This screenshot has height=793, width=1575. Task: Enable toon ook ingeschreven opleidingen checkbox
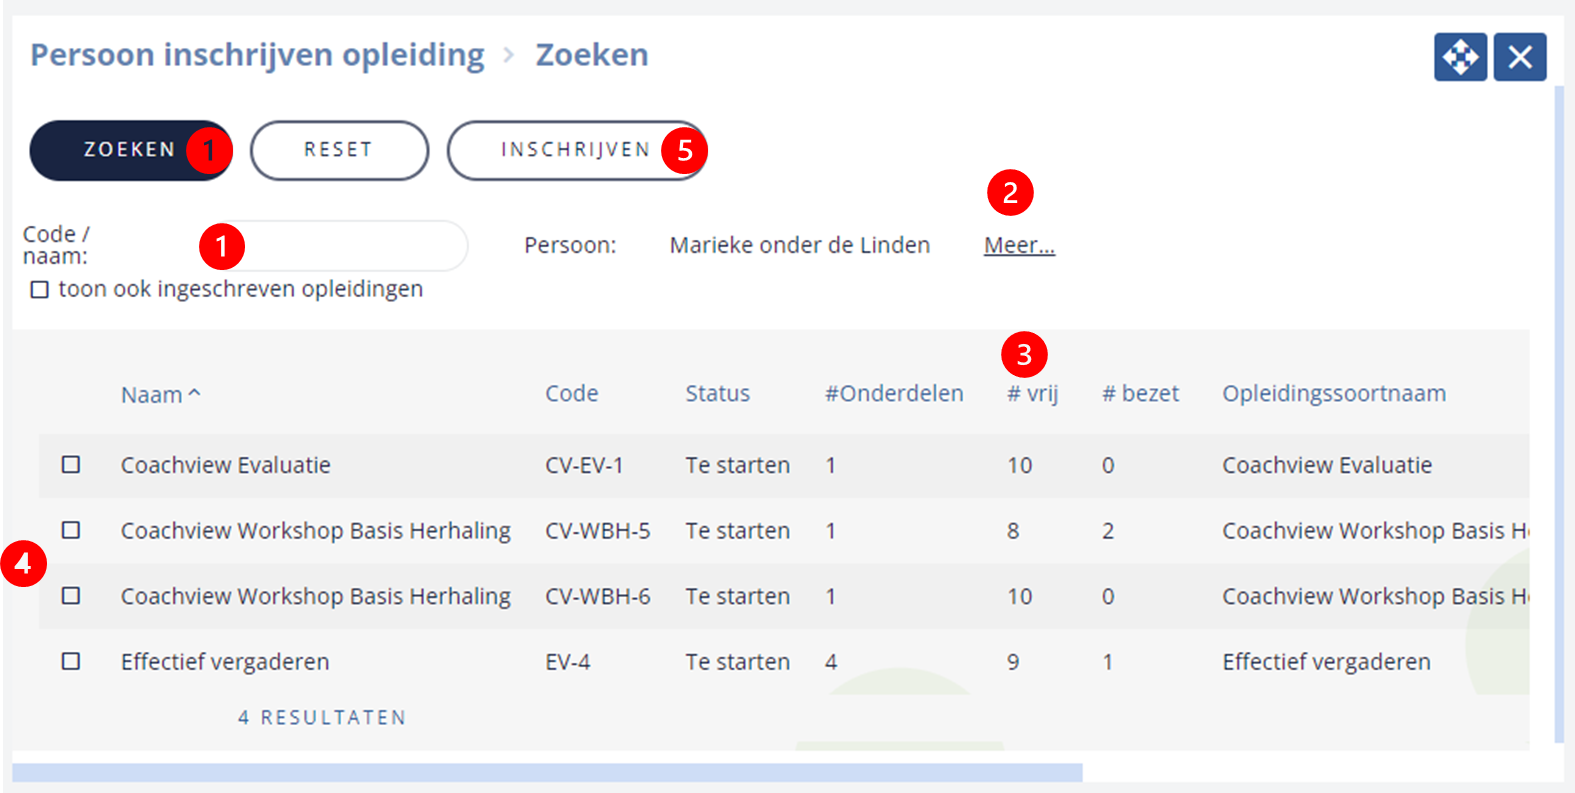pos(40,290)
